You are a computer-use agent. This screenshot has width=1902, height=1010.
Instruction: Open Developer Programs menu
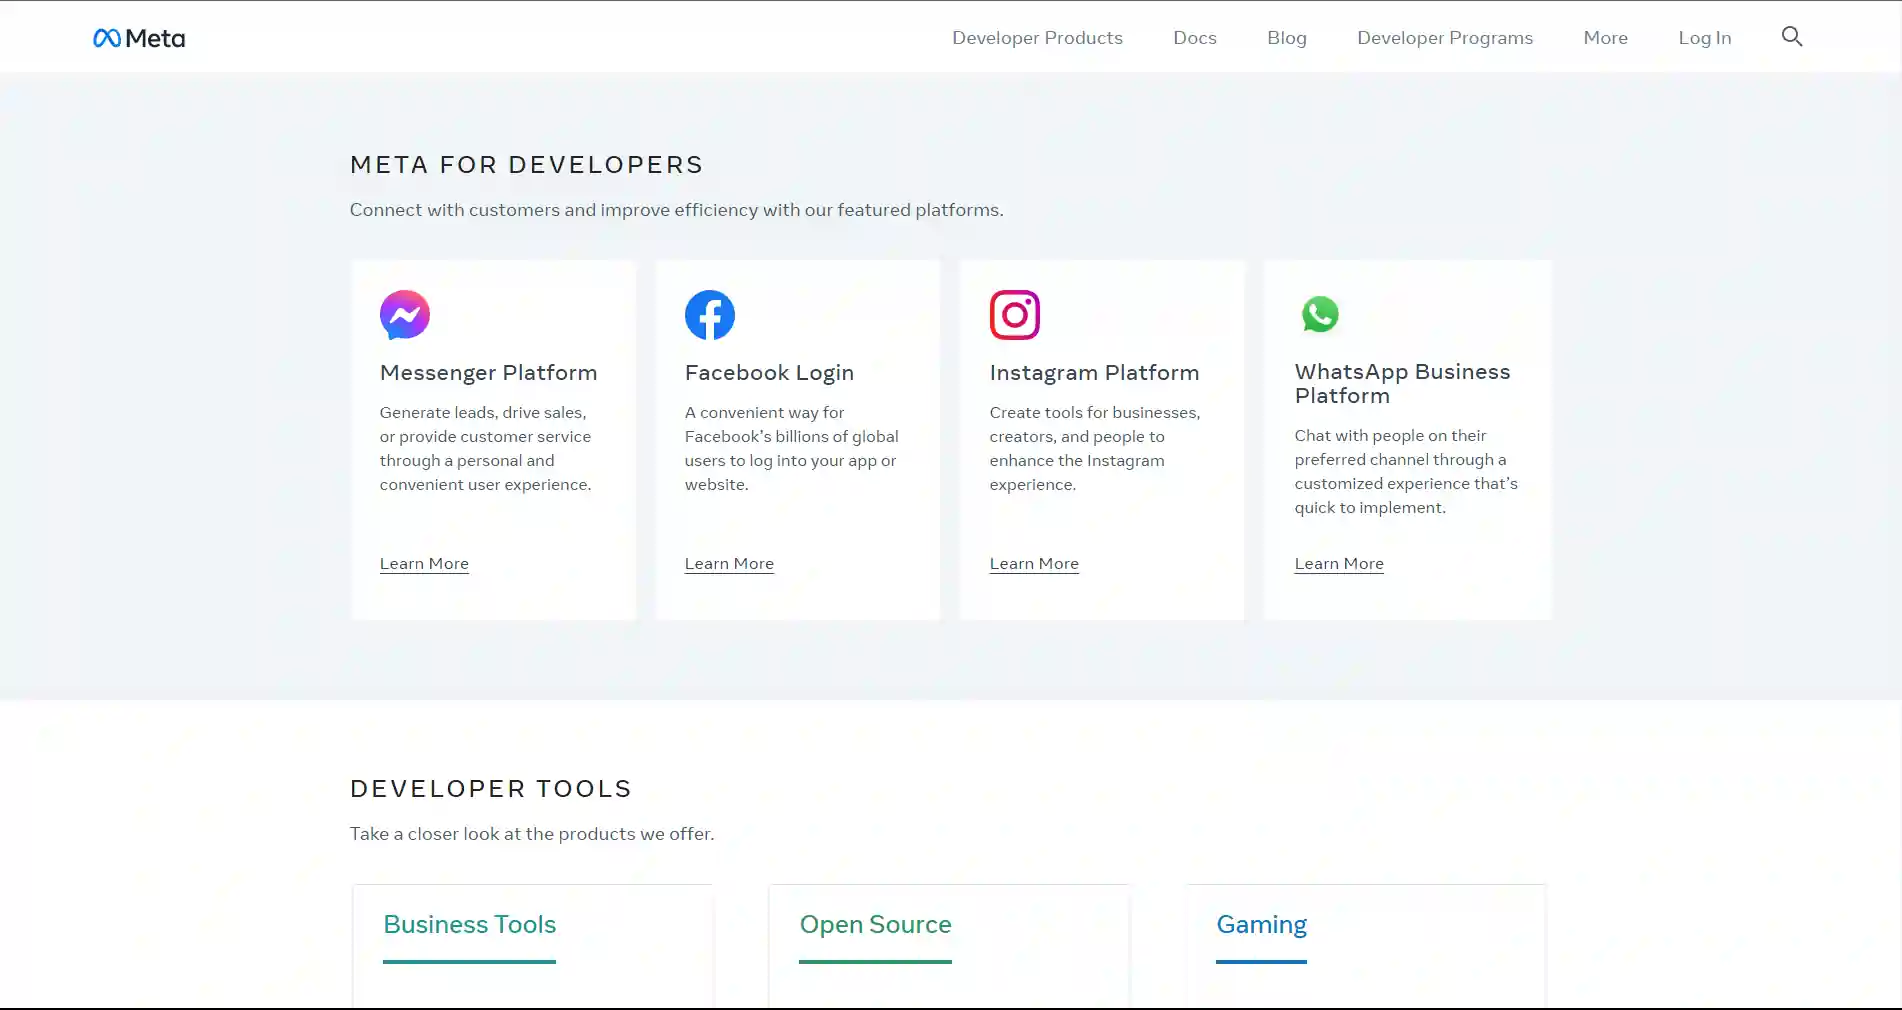point(1445,38)
